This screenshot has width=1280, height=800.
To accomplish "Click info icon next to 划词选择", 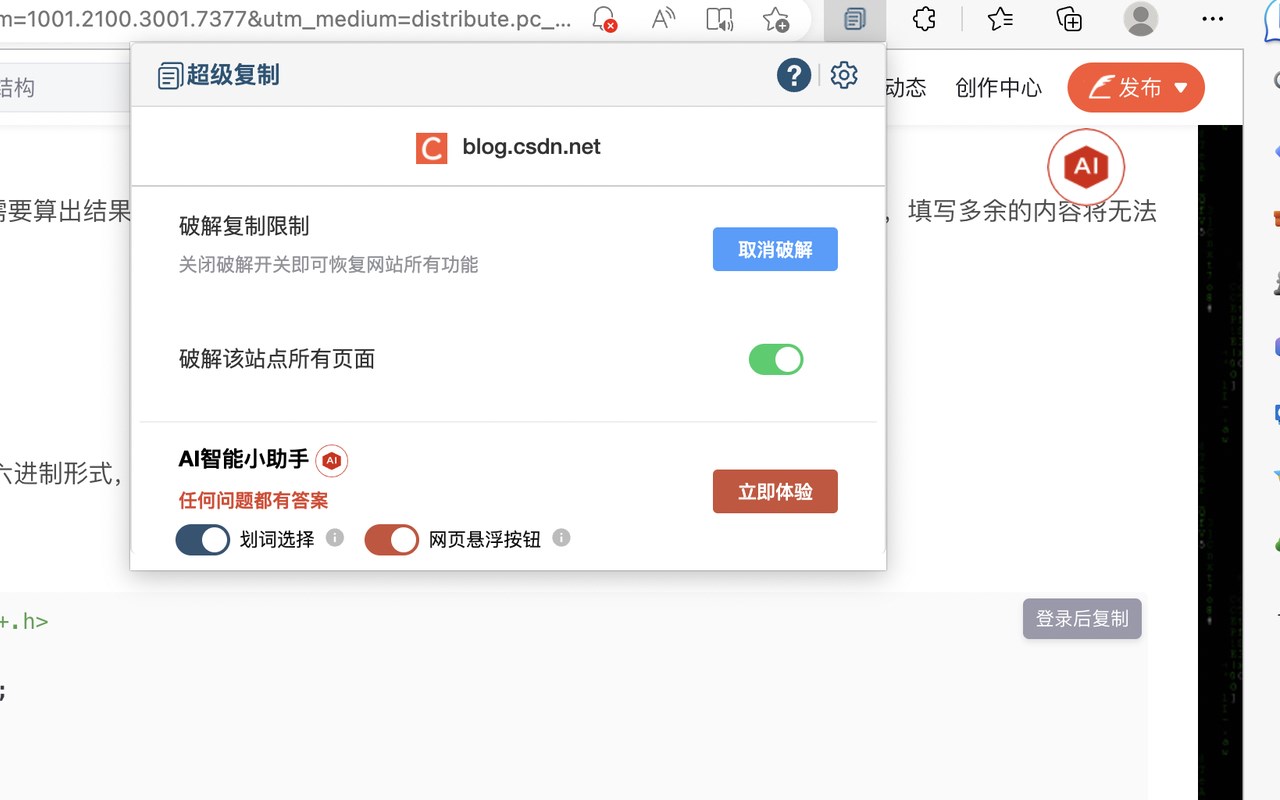I will click(335, 538).
